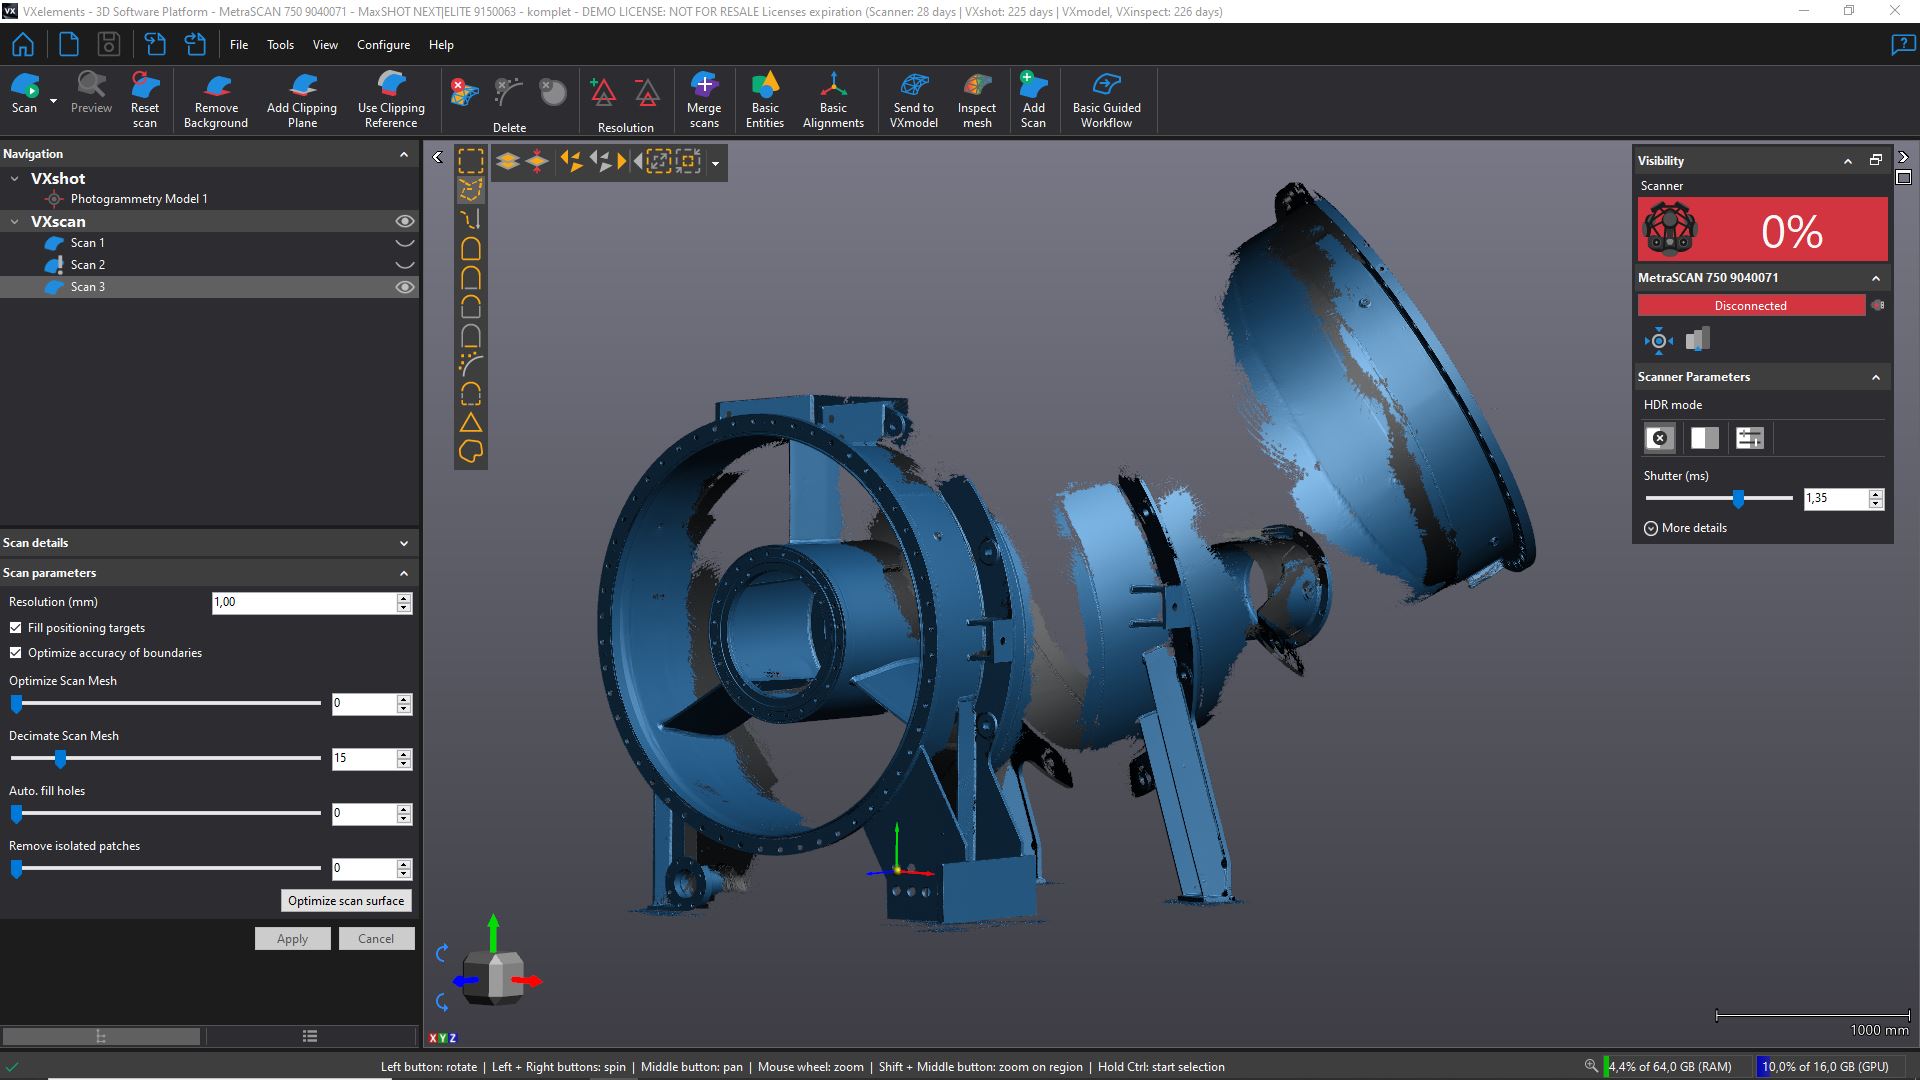Open the Tools menu
Viewport: 1920px width, 1080px height.
click(280, 45)
